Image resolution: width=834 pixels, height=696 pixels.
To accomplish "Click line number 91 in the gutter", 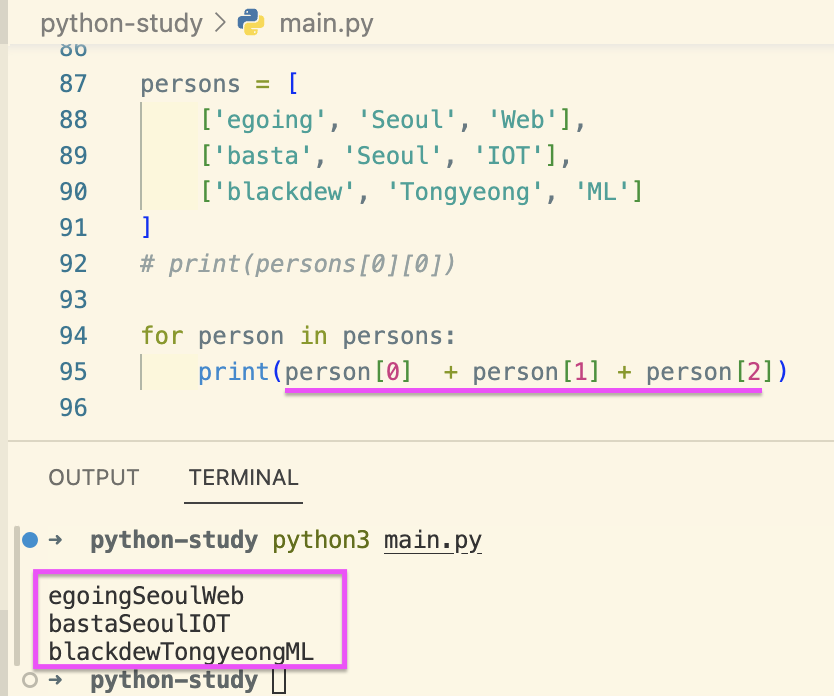I will coord(73,228).
